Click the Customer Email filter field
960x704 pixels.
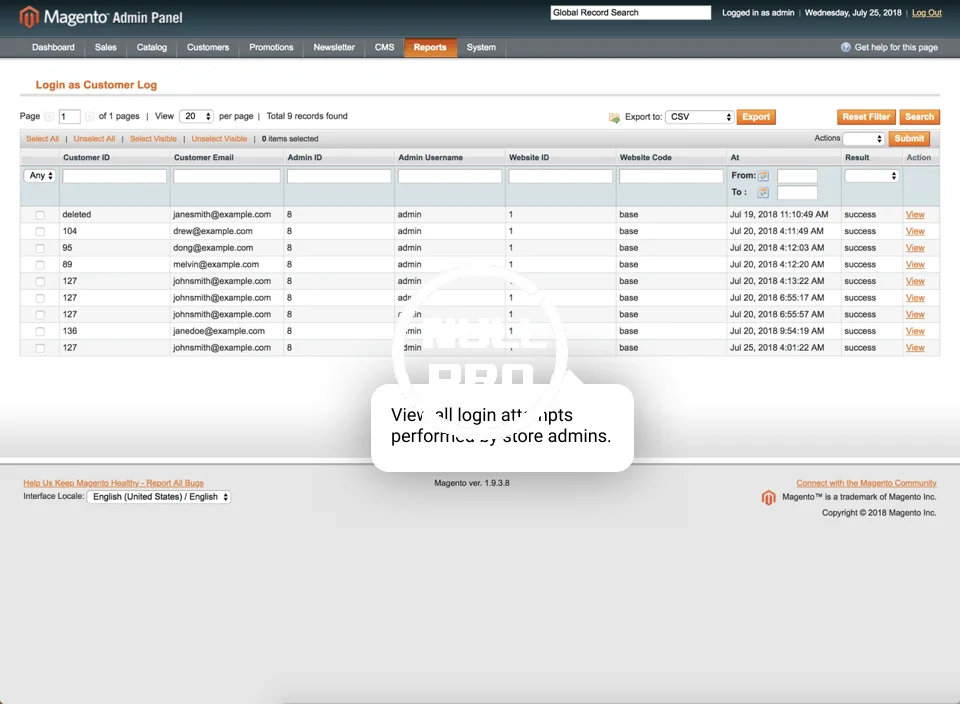coord(227,176)
